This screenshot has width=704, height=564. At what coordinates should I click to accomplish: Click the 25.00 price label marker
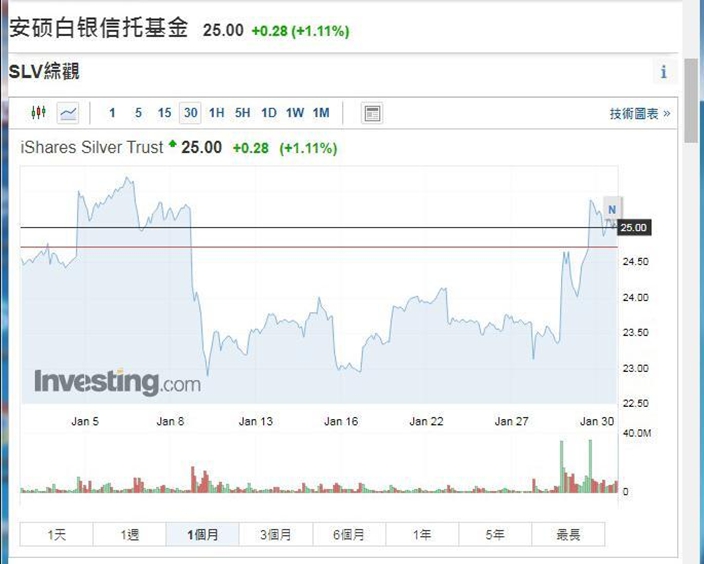[634, 228]
